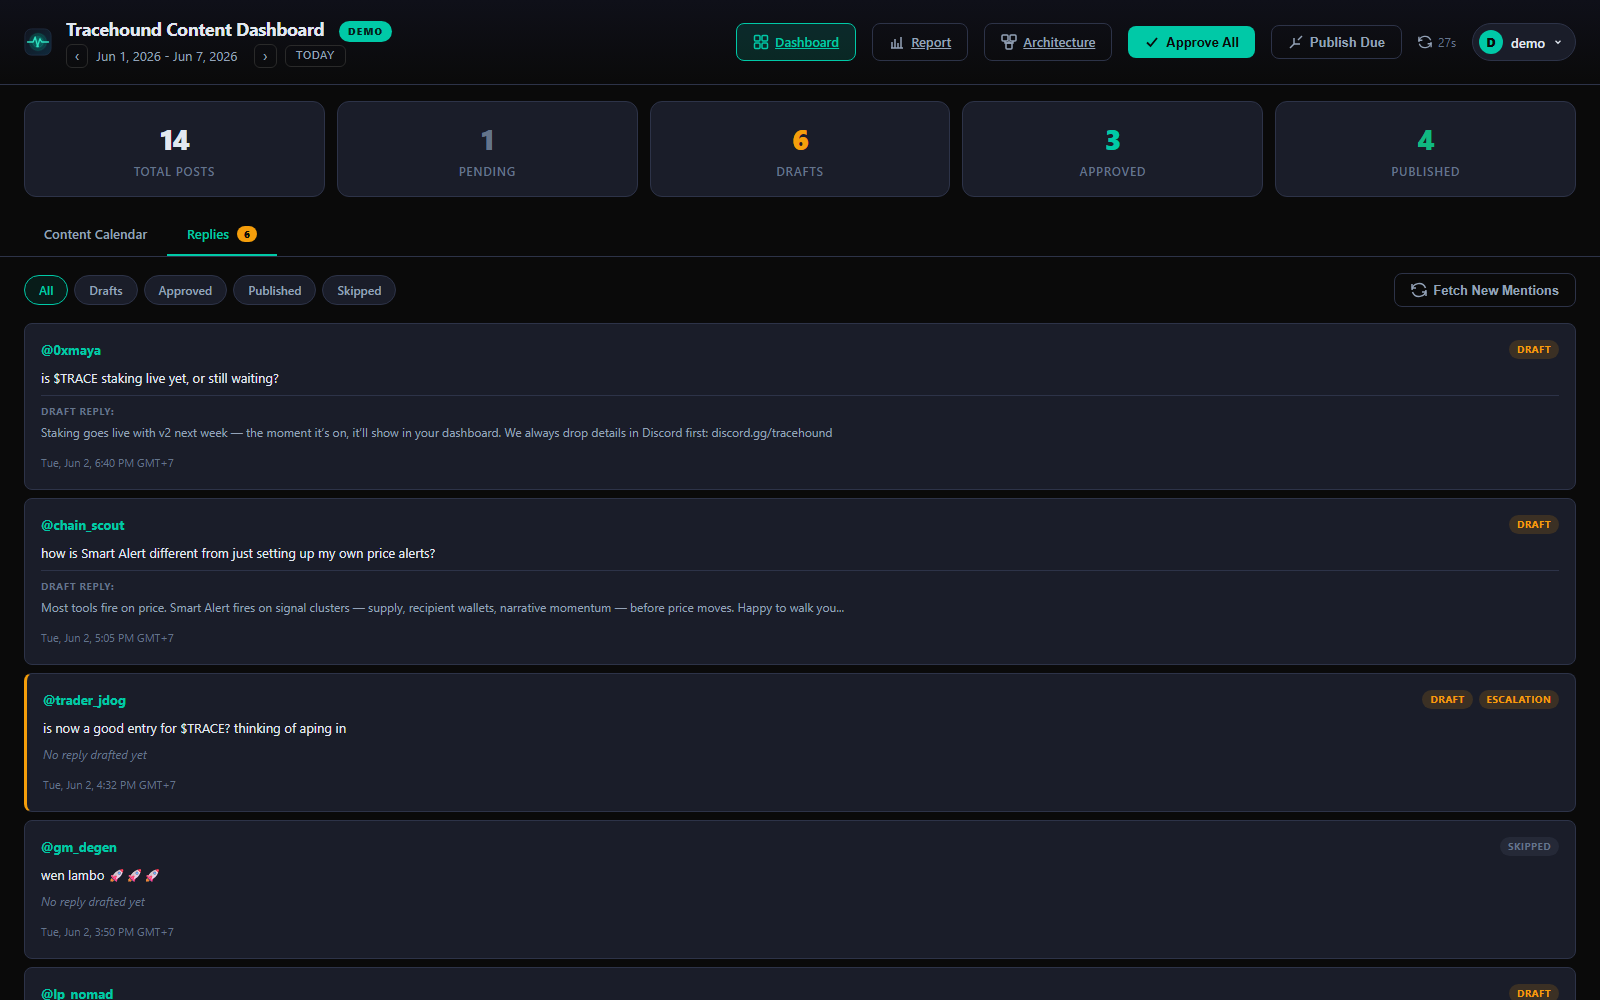
Task: Open the @chain_scout handle
Action: (83, 525)
